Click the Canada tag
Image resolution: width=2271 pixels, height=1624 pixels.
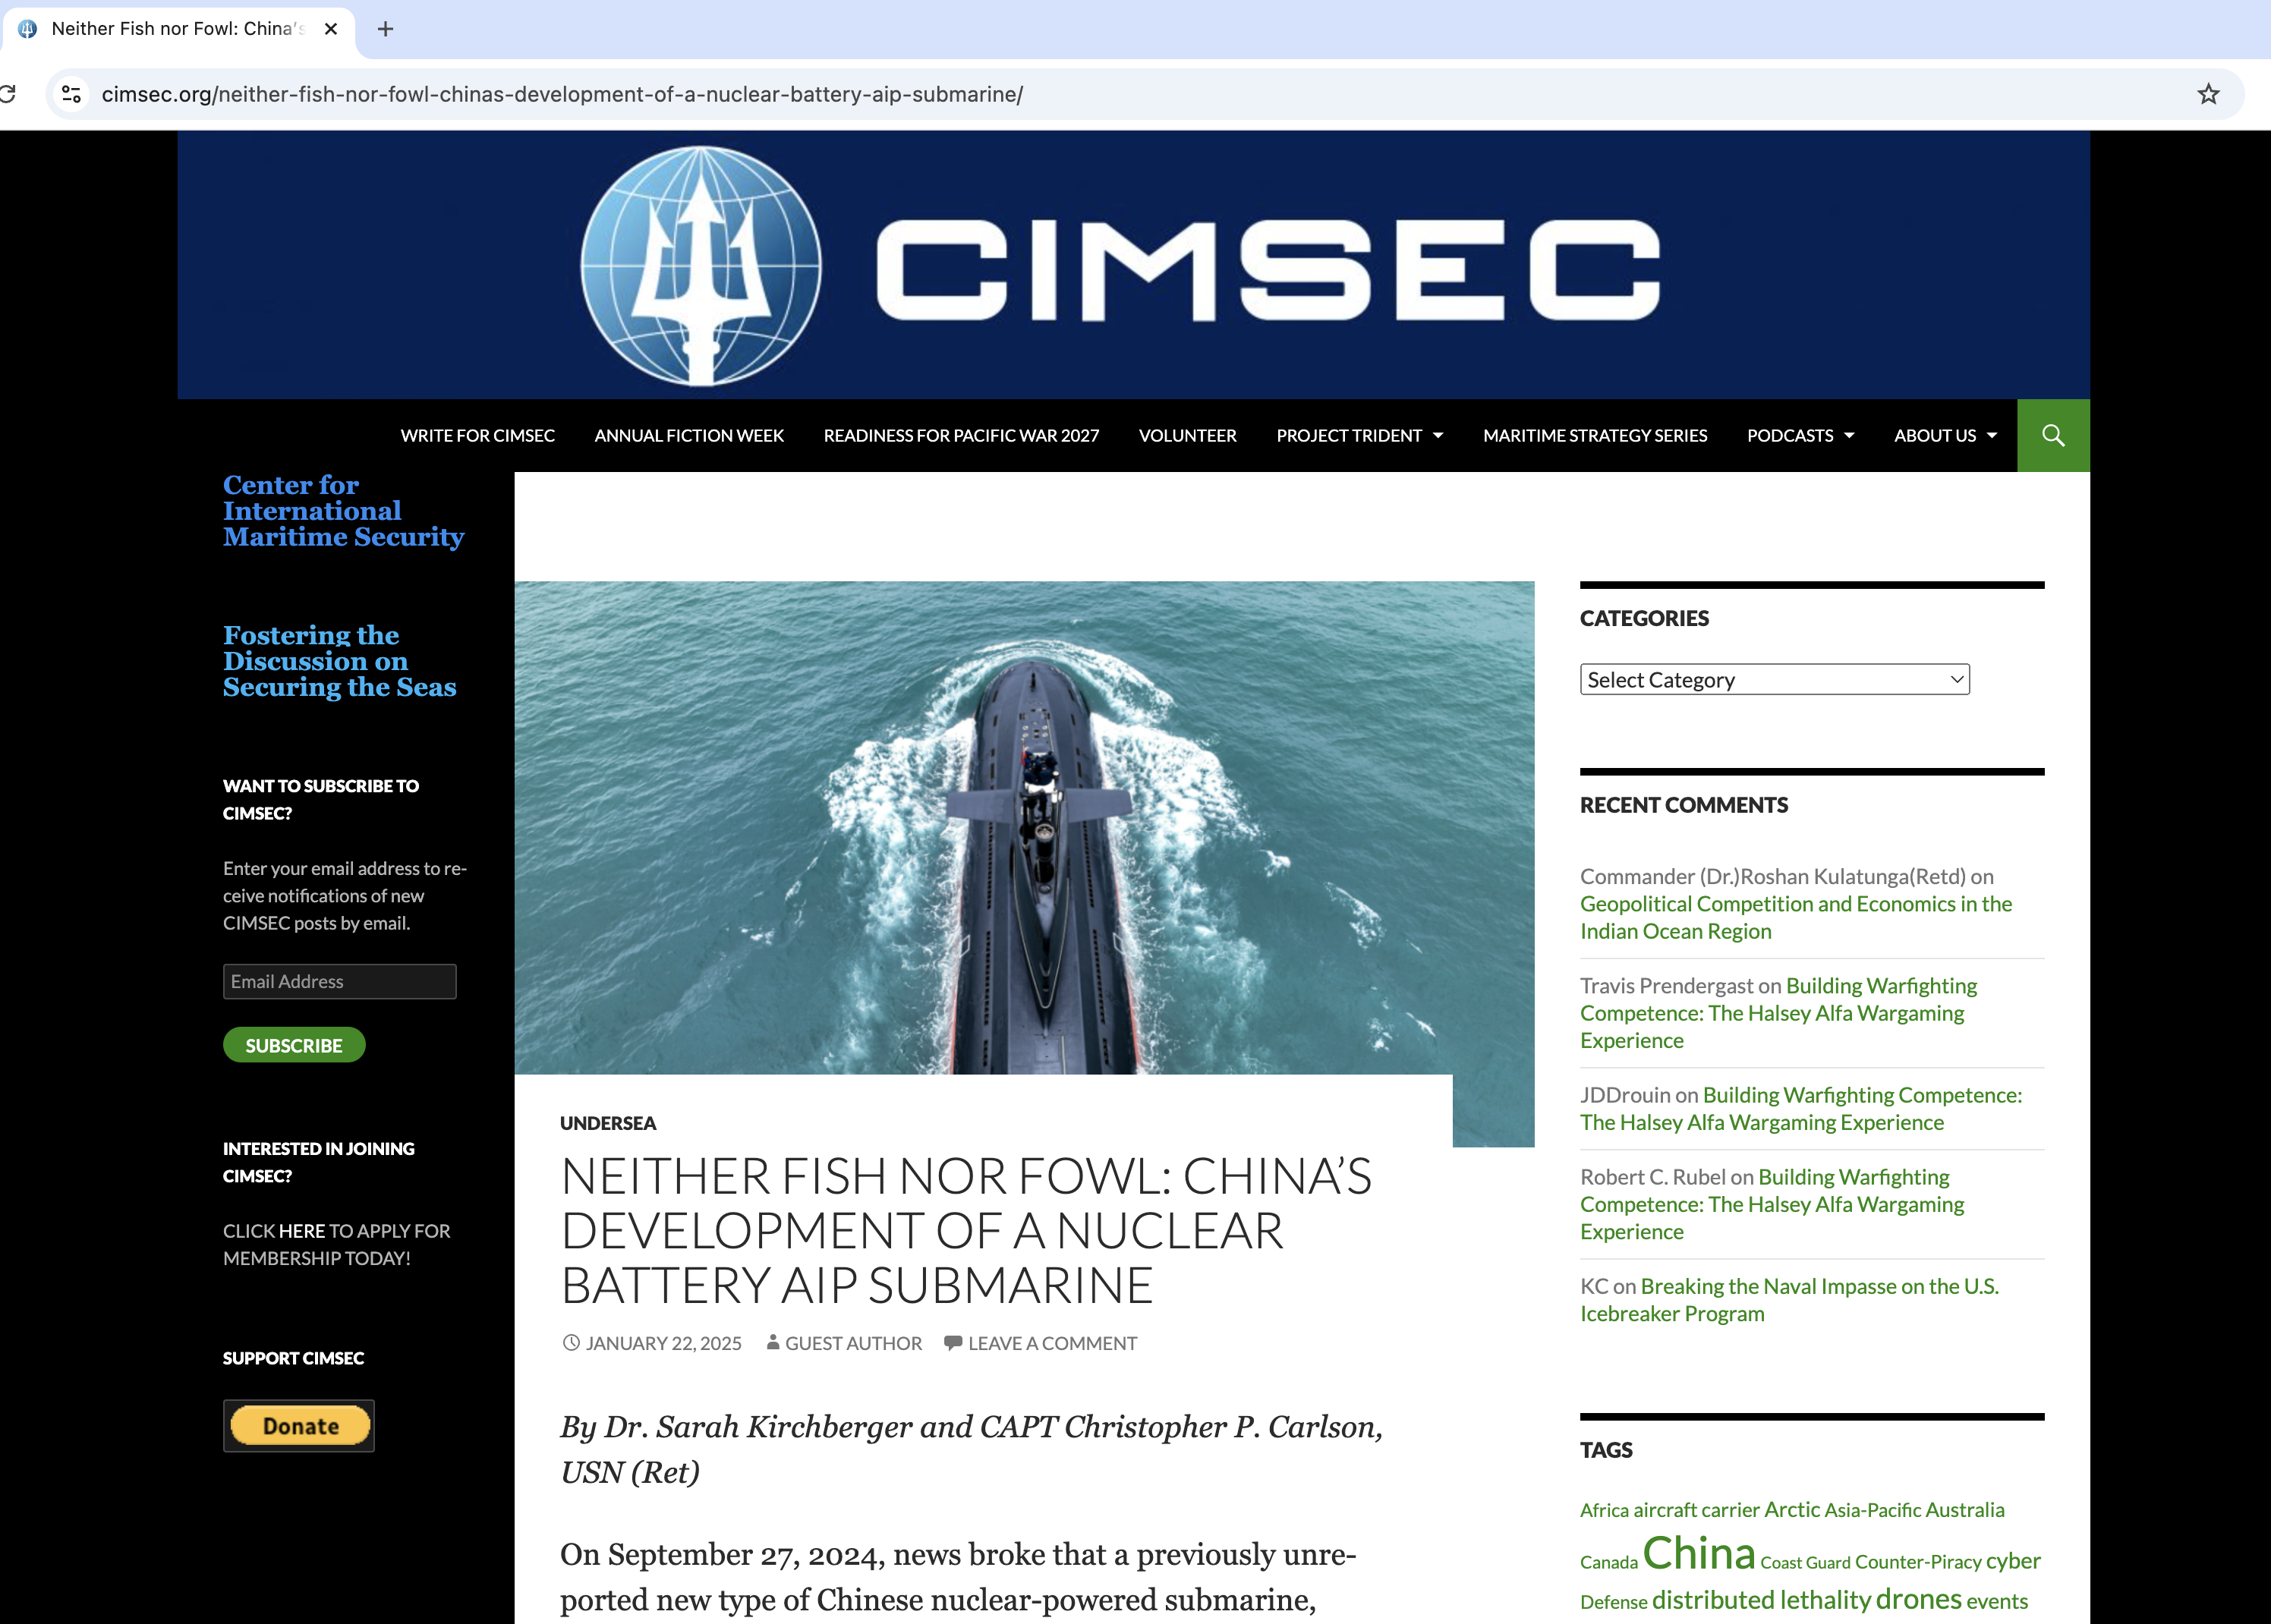click(1609, 1562)
